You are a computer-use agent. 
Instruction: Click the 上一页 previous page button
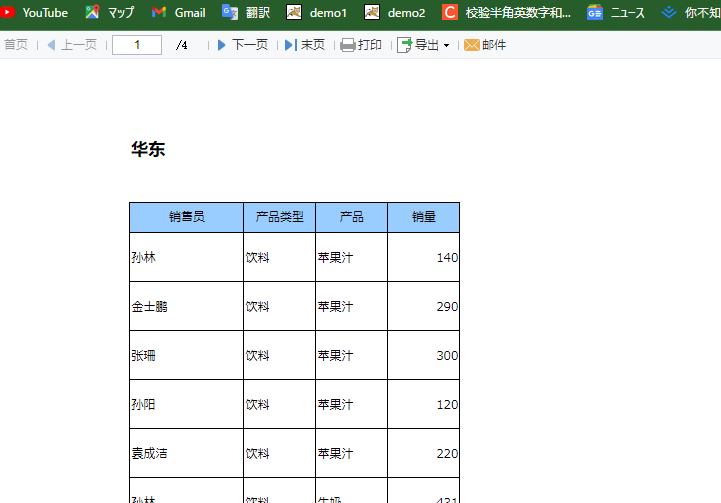[x=72, y=45]
